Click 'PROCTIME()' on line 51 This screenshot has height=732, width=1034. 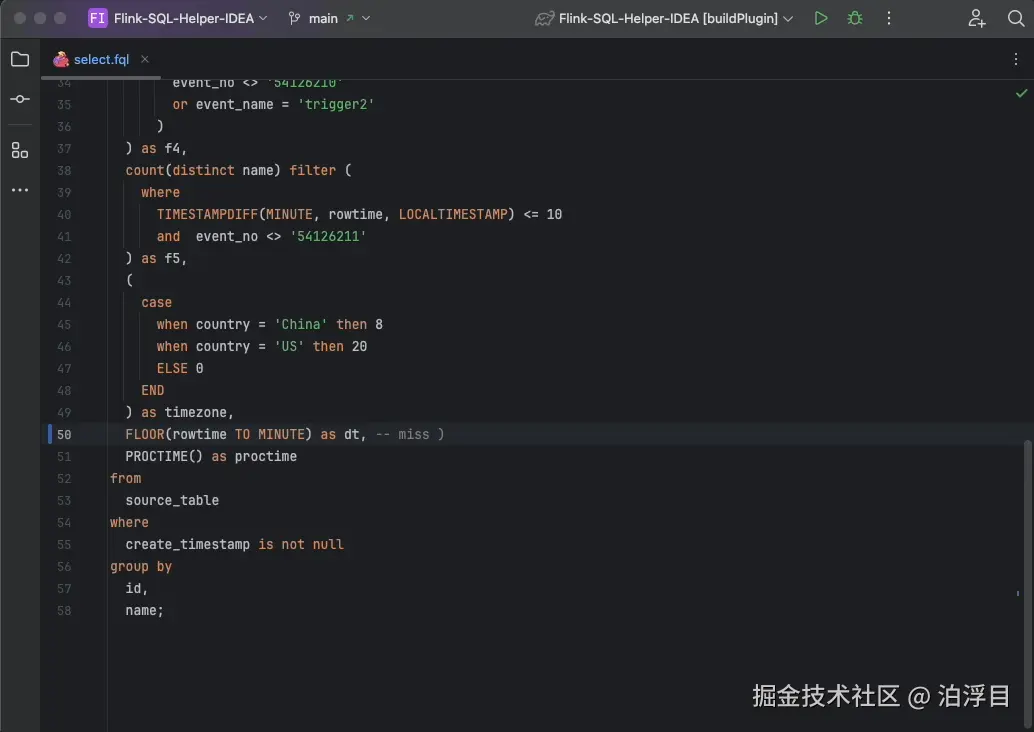pos(164,456)
